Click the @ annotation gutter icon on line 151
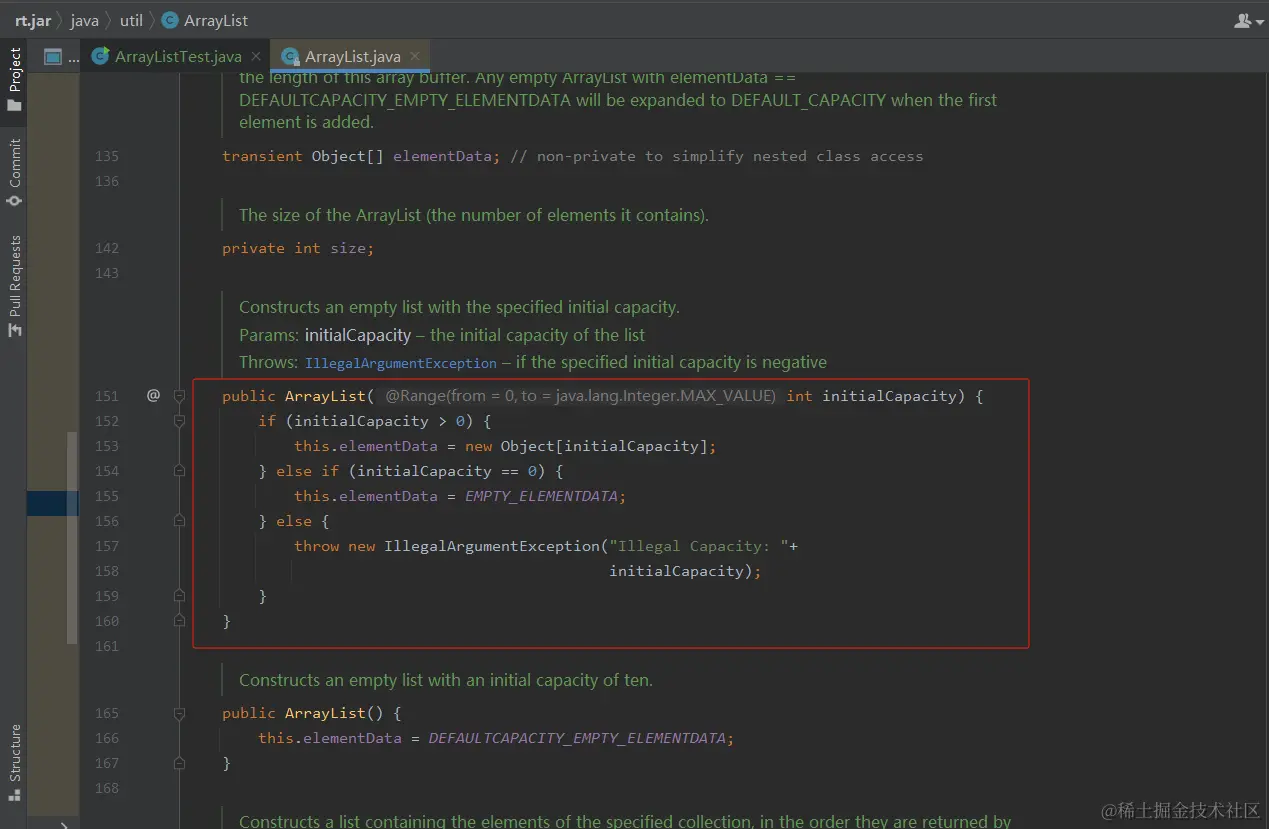 [153, 395]
